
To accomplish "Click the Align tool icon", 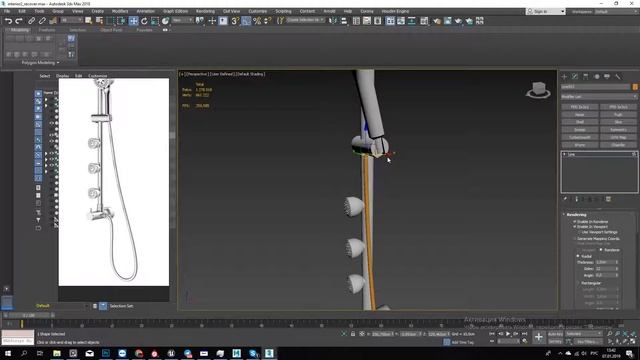I will pos(344,21).
